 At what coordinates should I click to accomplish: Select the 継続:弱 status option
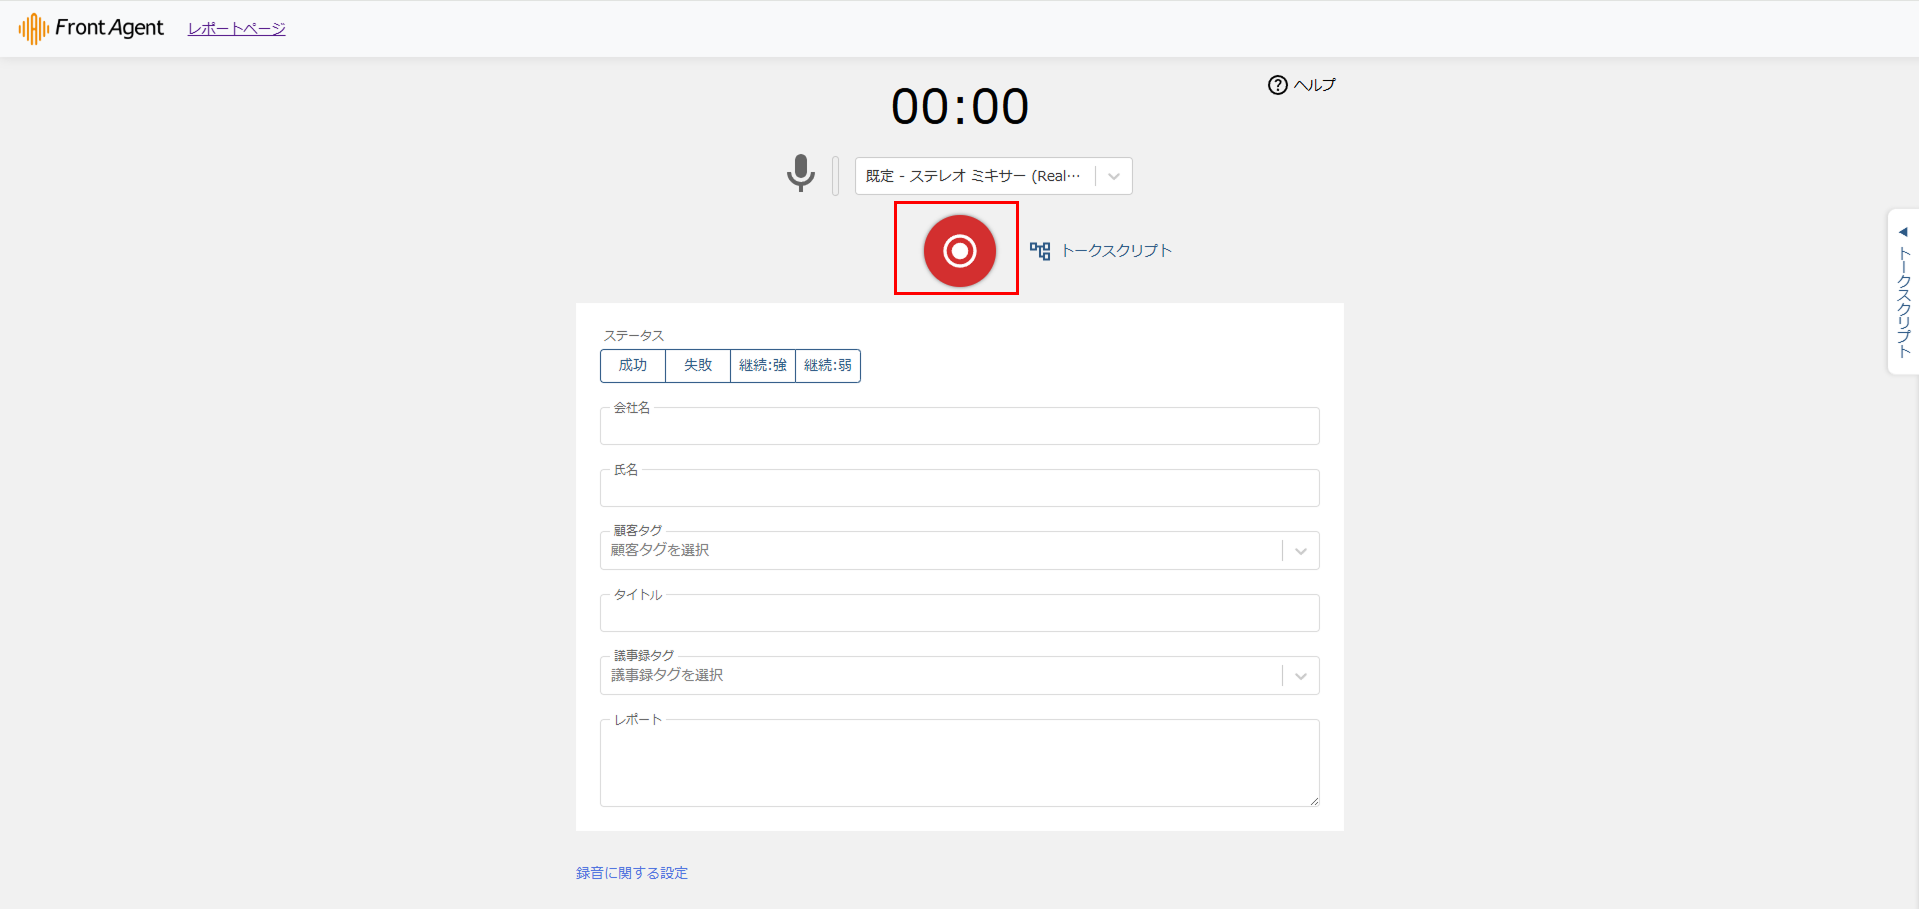pyautogui.click(x=828, y=366)
